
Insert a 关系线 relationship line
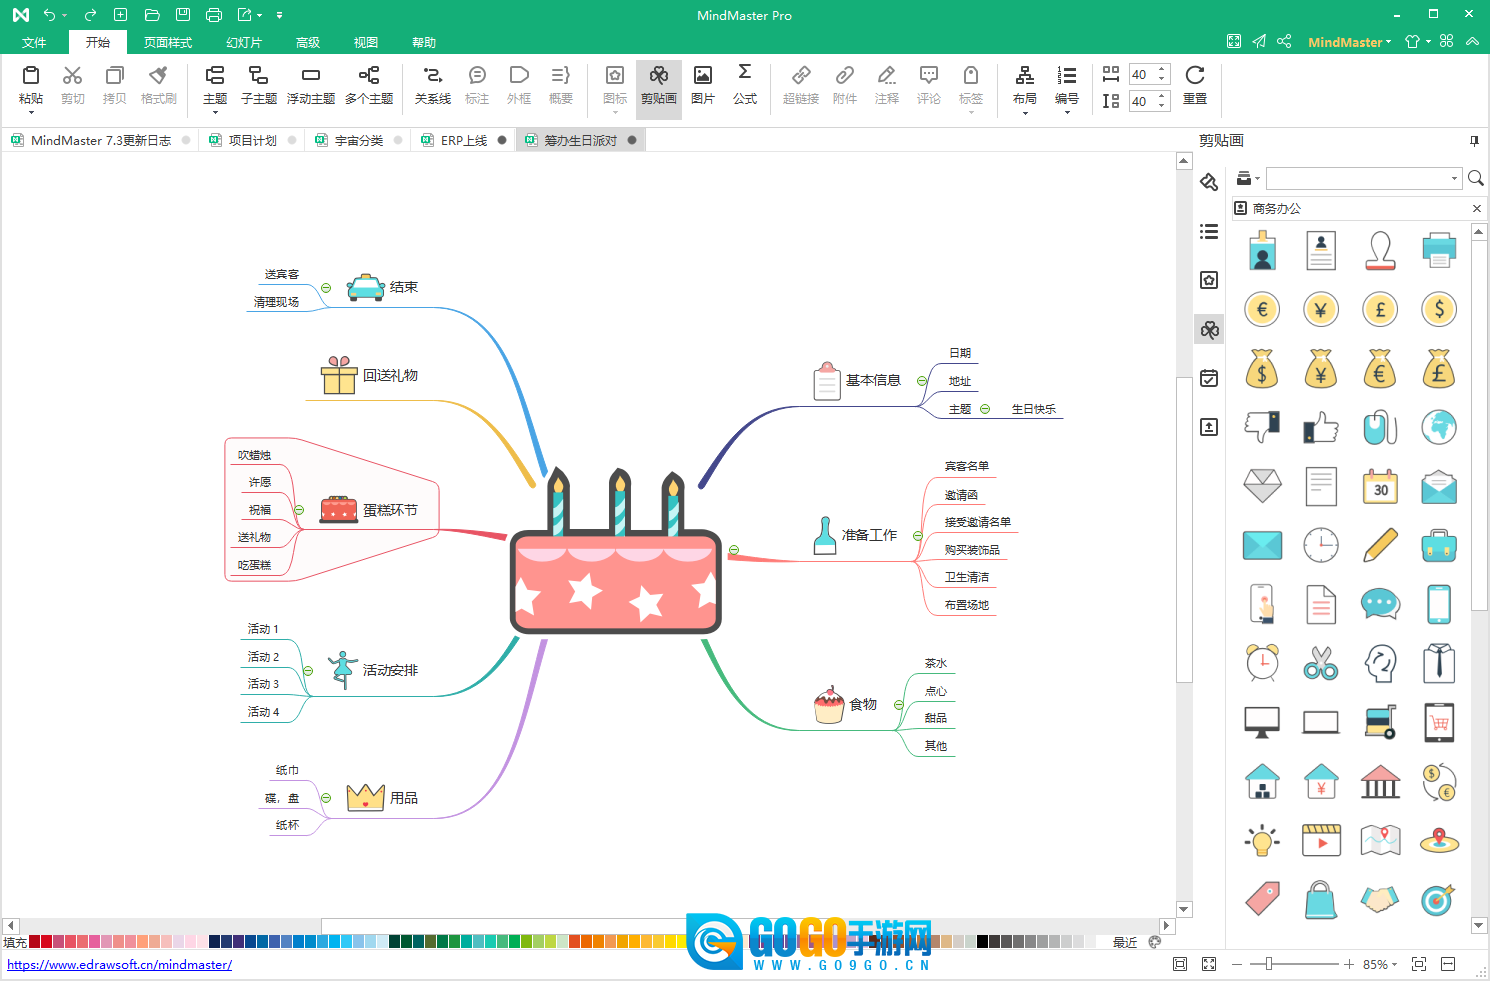click(433, 86)
